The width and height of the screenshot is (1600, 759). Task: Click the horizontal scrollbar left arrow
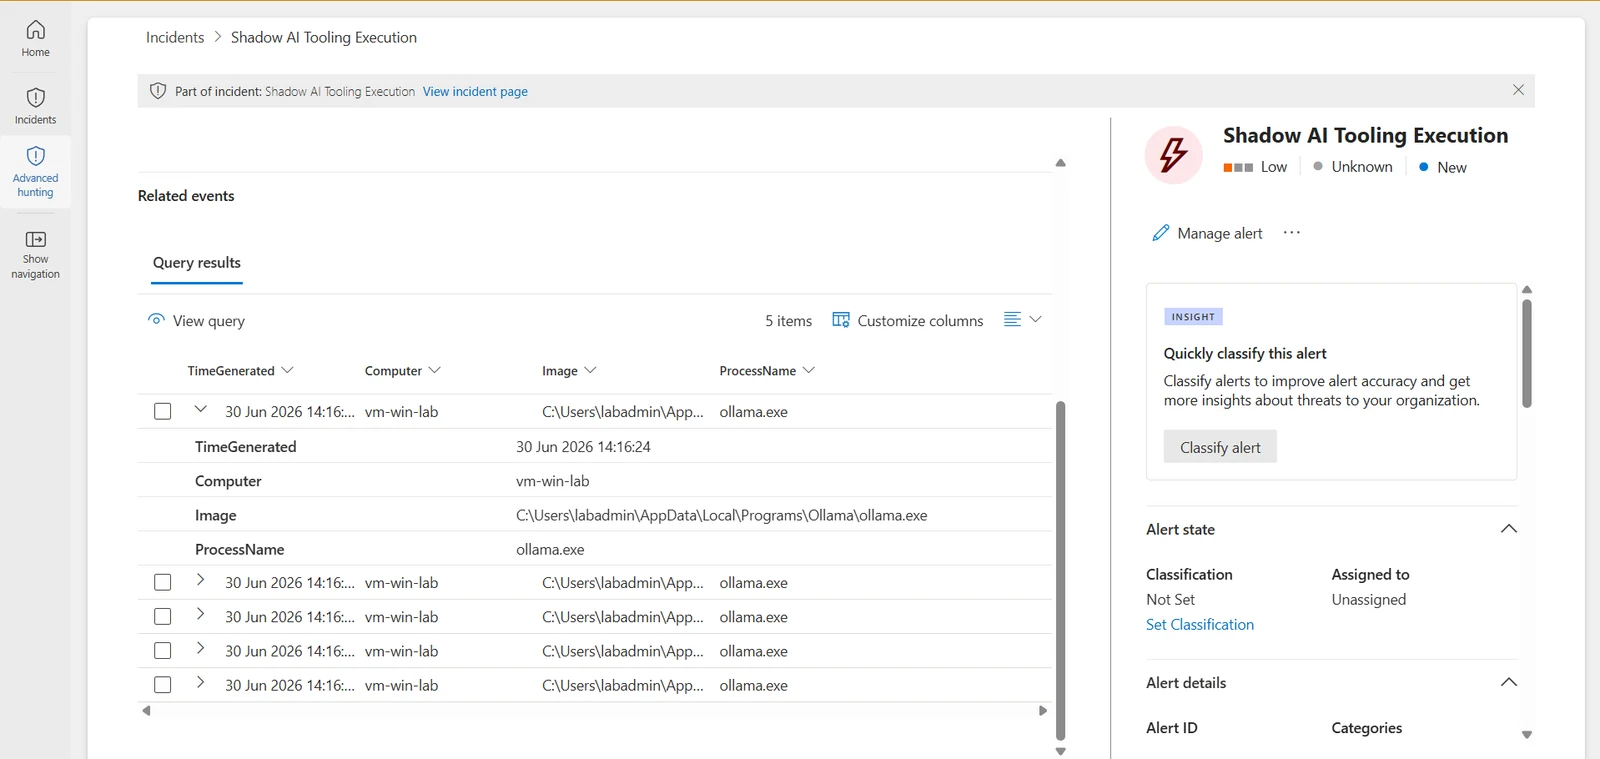[146, 711]
